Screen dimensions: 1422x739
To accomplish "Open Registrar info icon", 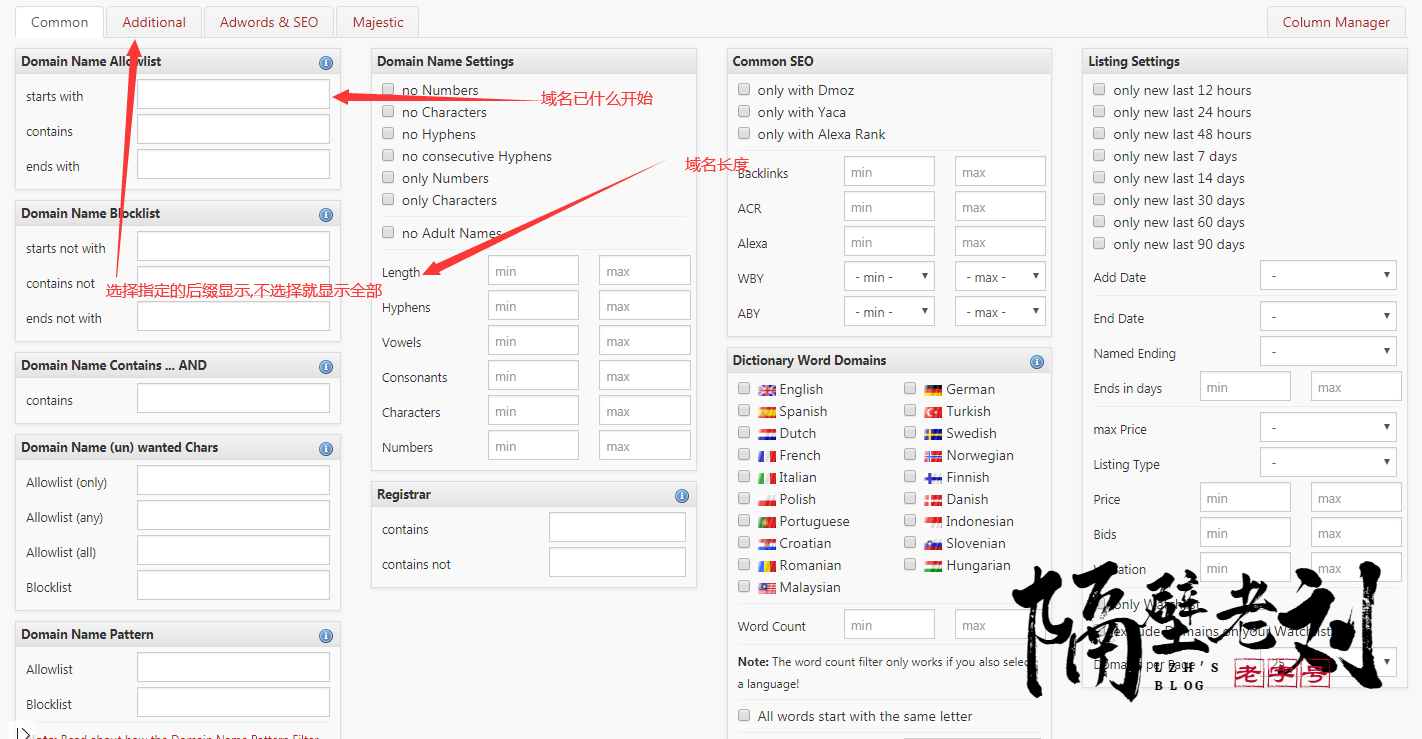I will 681,495.
